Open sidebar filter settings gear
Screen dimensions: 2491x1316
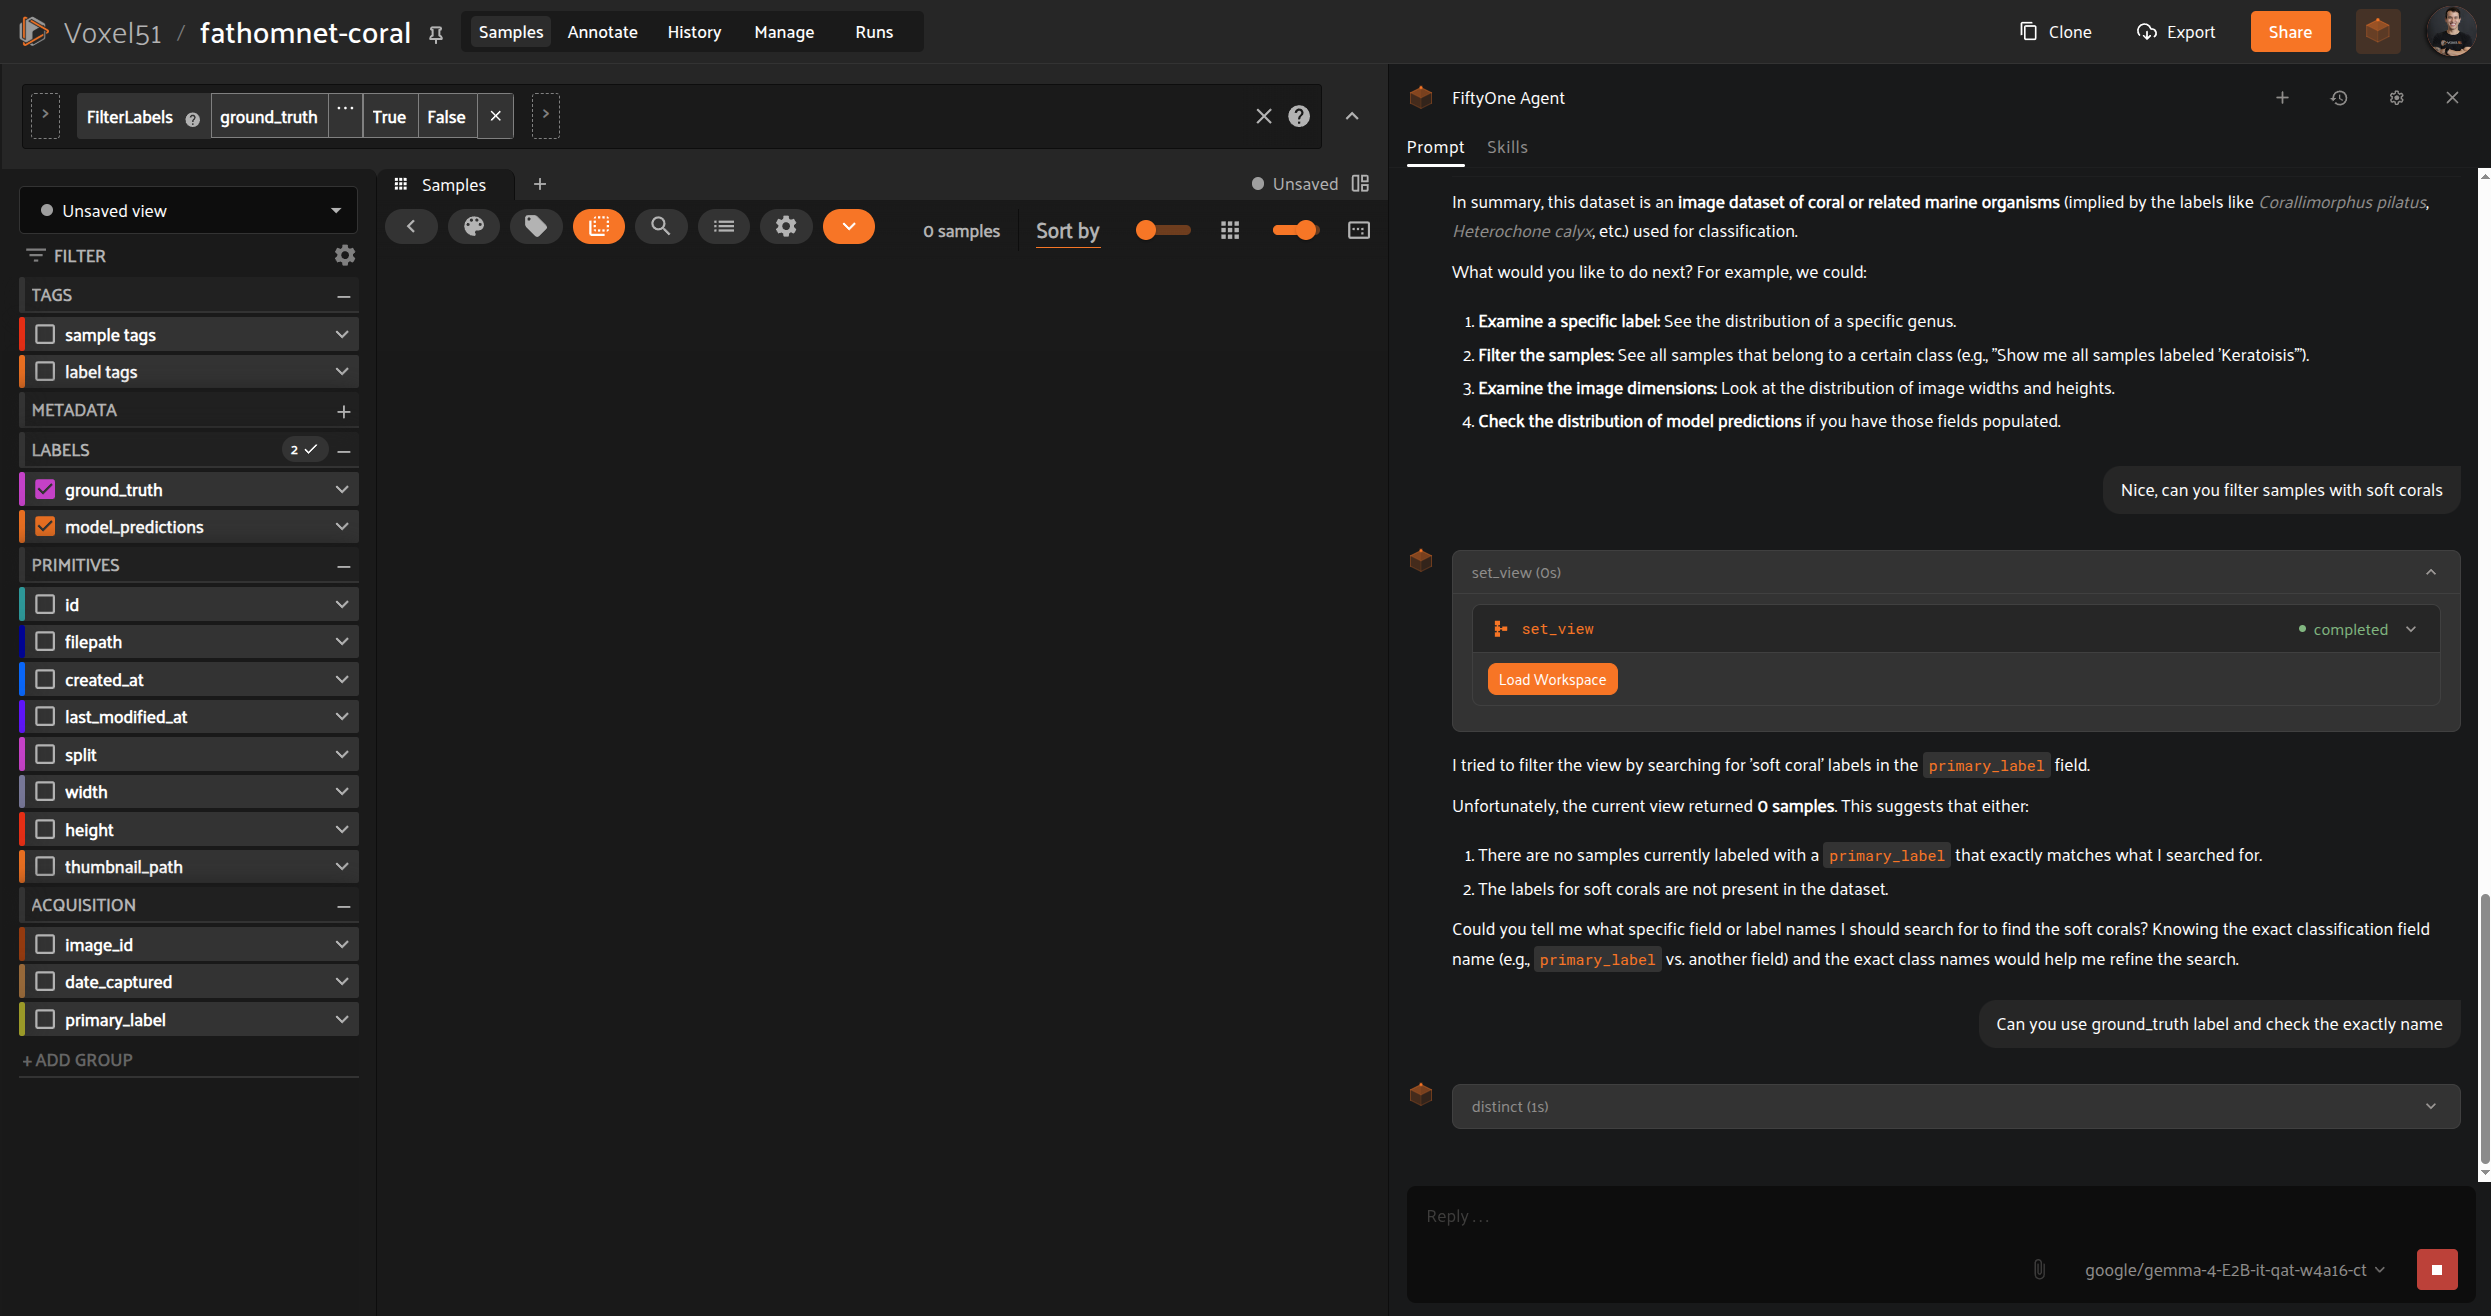click(345, 256)
